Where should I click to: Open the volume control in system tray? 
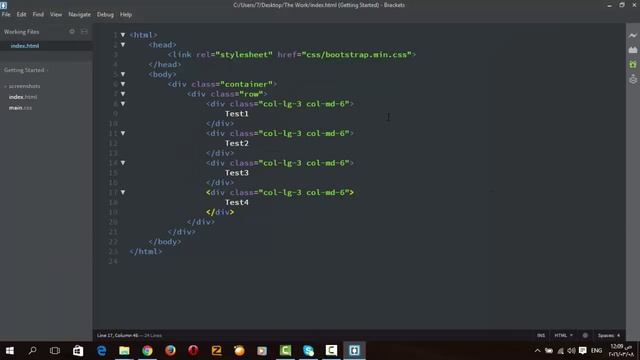571,351
